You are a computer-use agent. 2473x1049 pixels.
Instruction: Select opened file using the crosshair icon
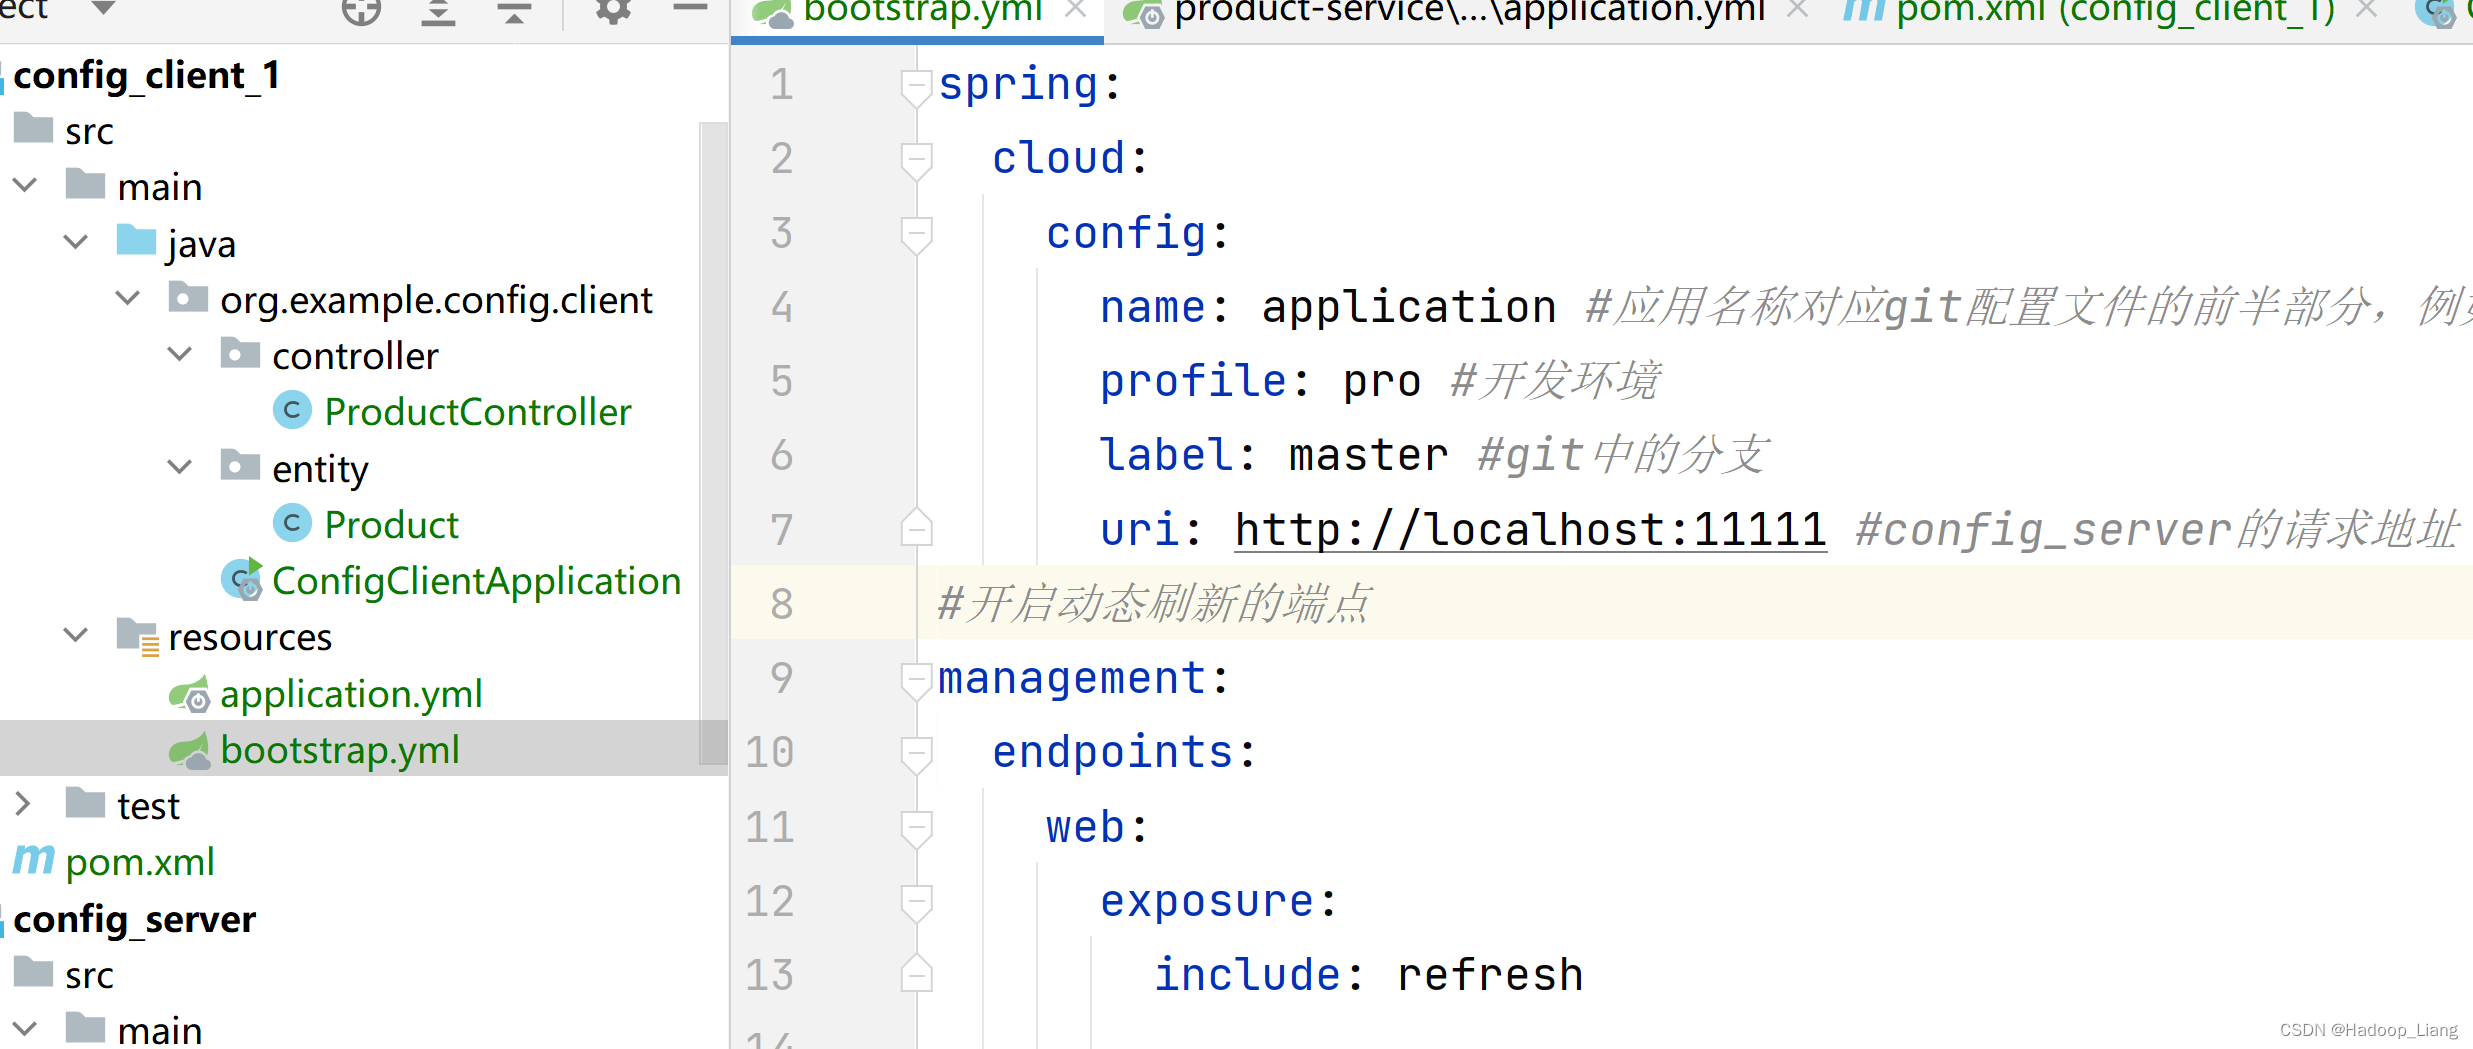(x=362, y=13)
